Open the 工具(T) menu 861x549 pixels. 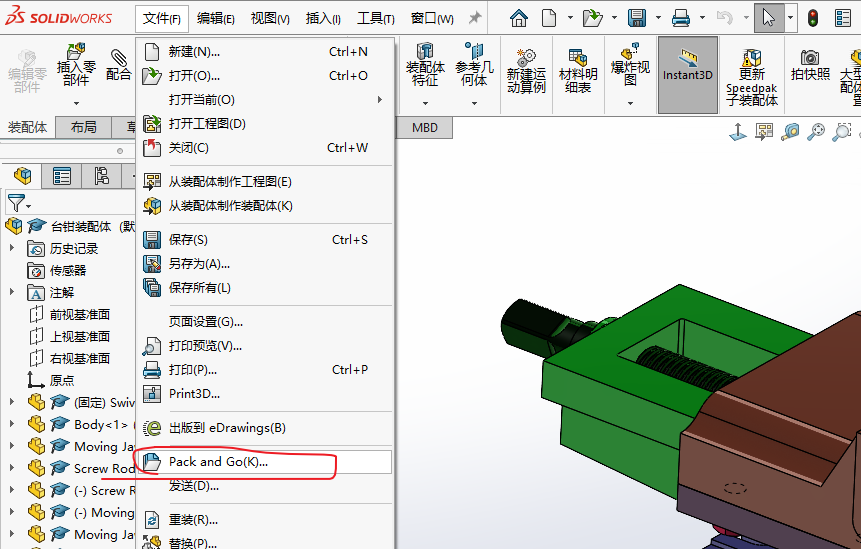376,19
